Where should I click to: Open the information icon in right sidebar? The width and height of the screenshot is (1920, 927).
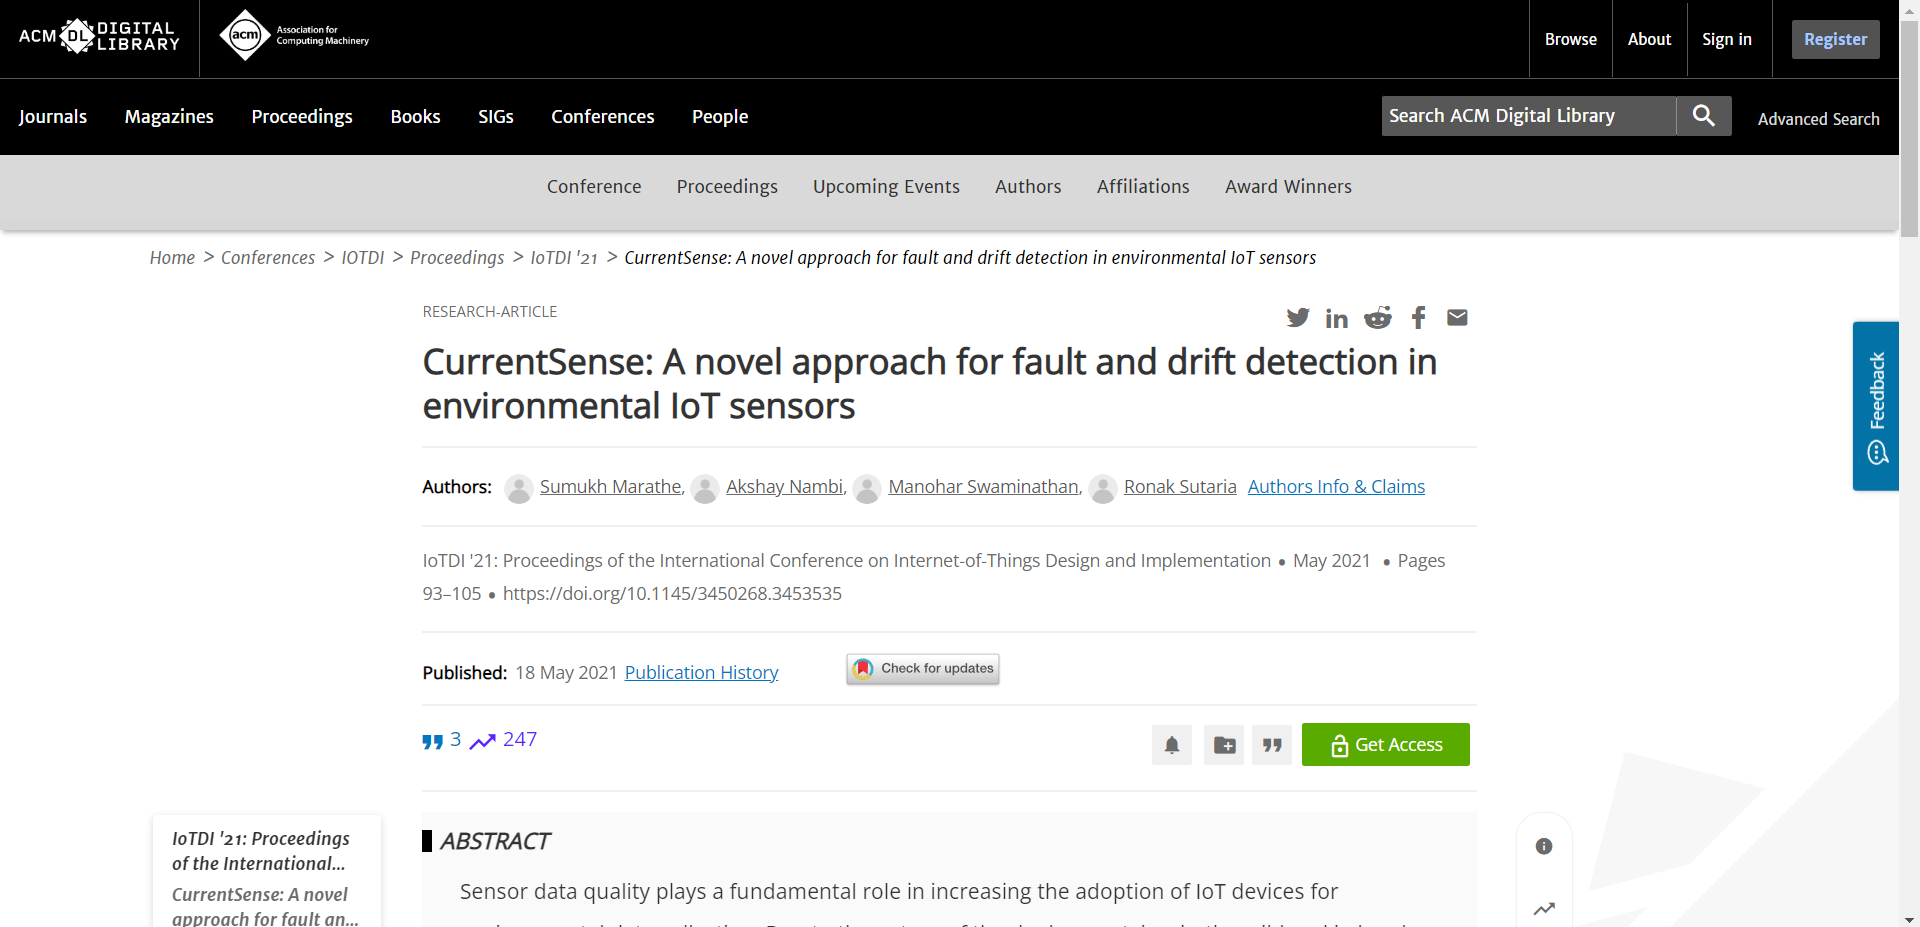tap(1544, 847)
